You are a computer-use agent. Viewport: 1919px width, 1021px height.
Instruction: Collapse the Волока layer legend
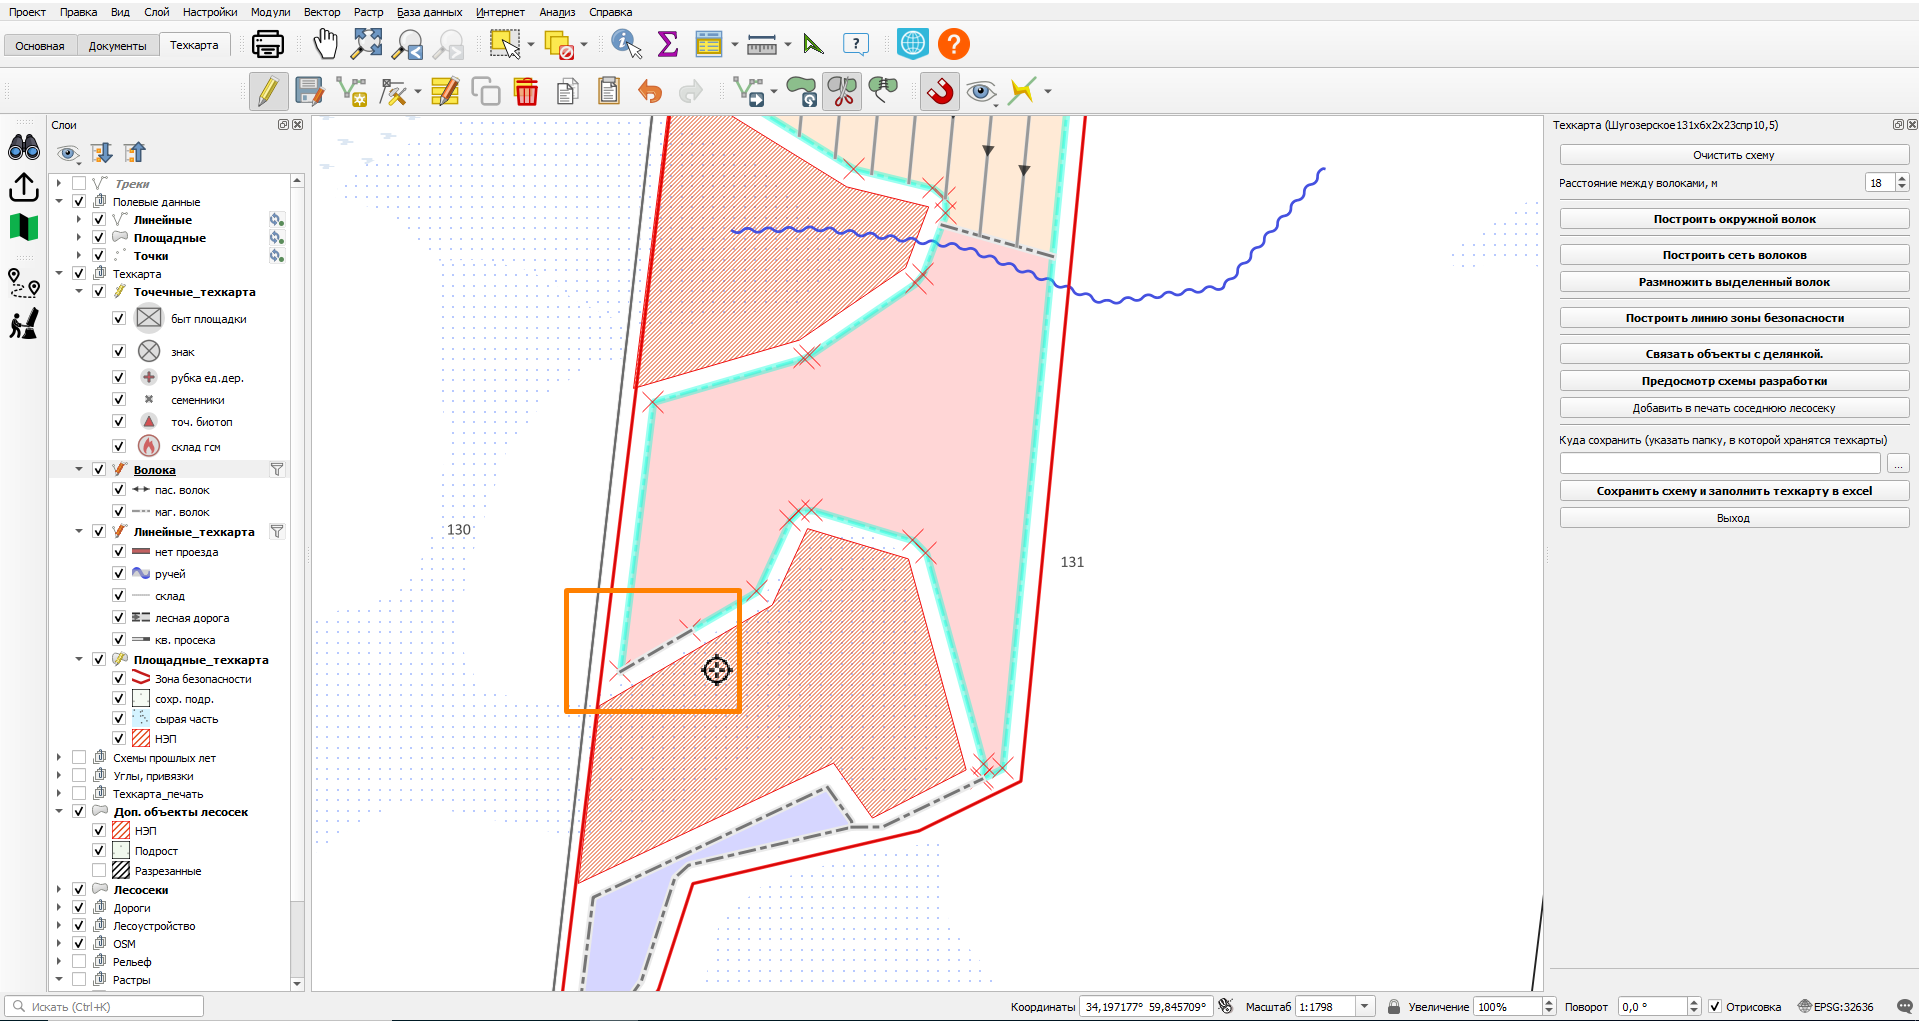click(x=79, y=470)
